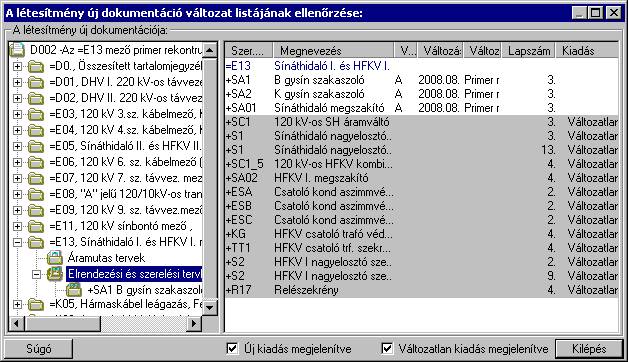The width and height of the screenshot is (628, 362).
Task: Click the folder icon of =E06, 120 kV 6. sz.
Action: pyautogui.click(x=36, y=162)
